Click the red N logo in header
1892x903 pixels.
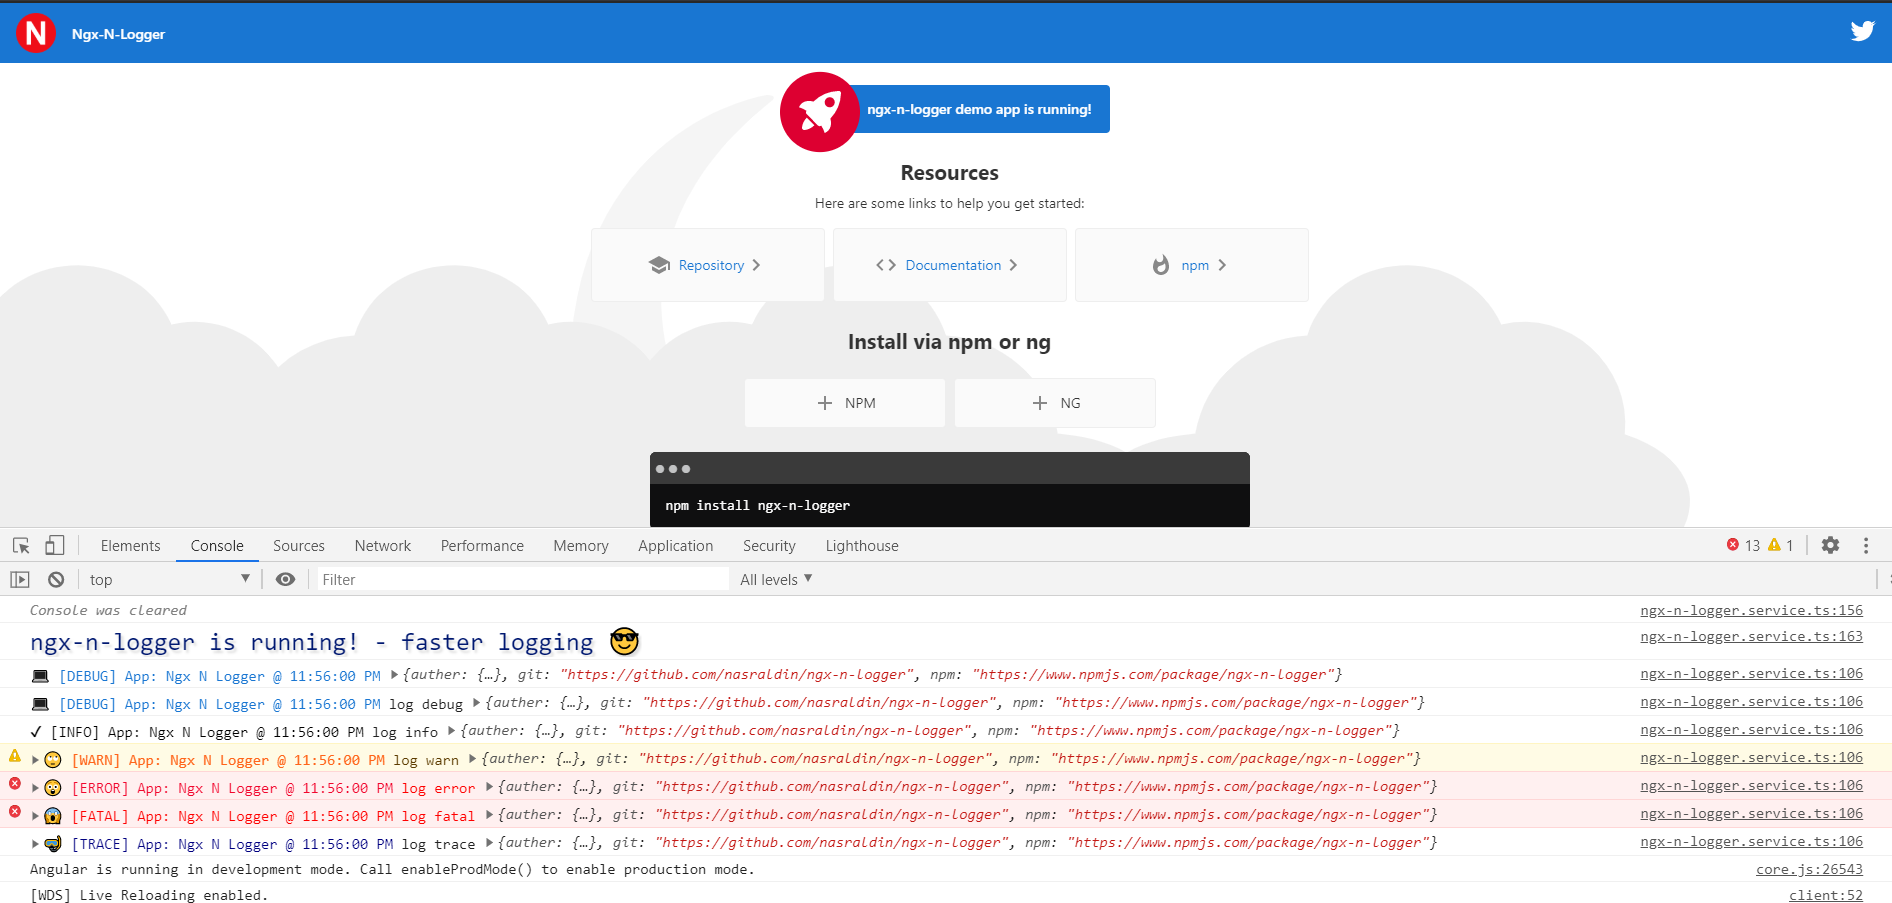pos(36,33)
